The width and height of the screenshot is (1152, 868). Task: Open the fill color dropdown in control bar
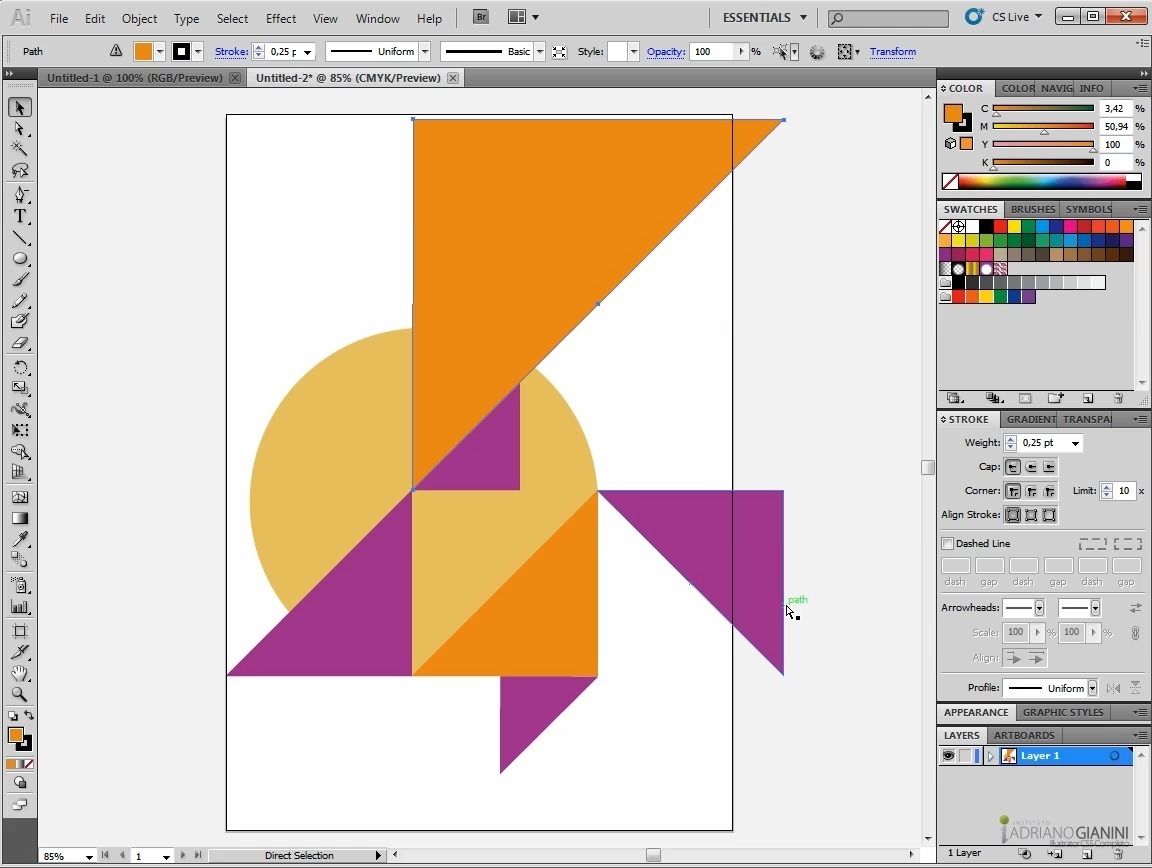point(160,51)
